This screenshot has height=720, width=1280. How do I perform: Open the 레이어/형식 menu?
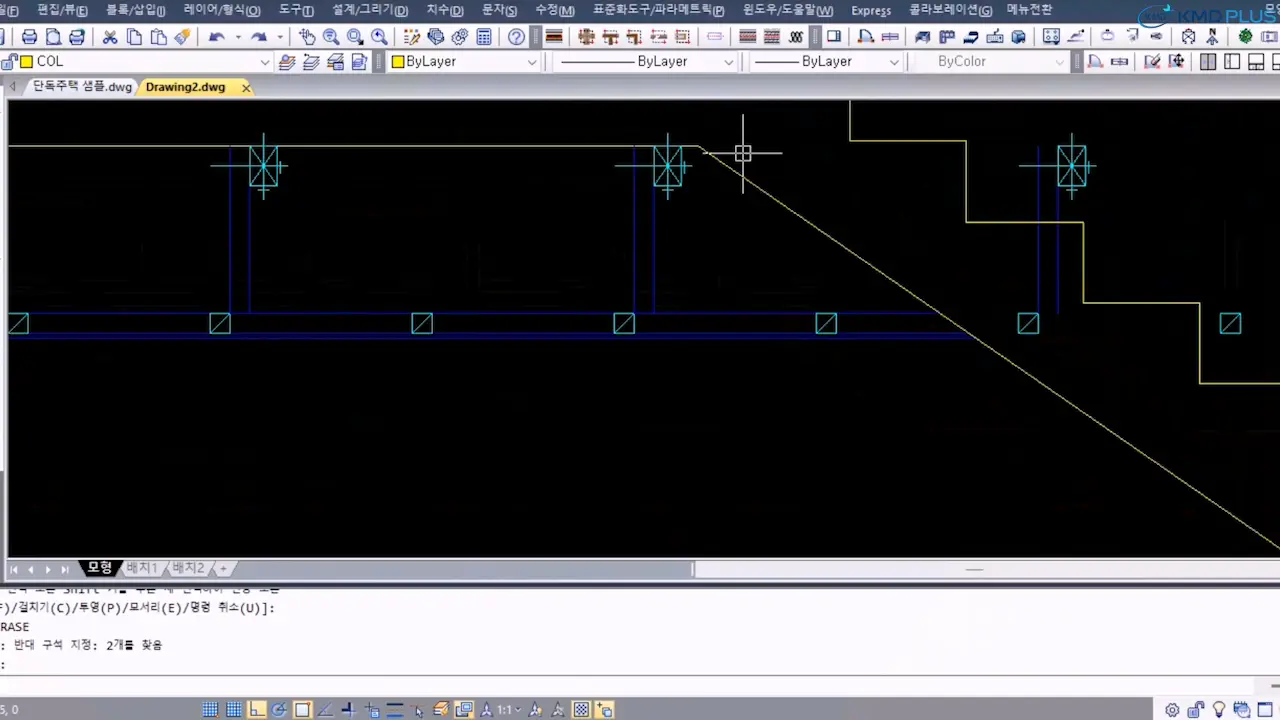pyautogui.click(x=222, y=10)
